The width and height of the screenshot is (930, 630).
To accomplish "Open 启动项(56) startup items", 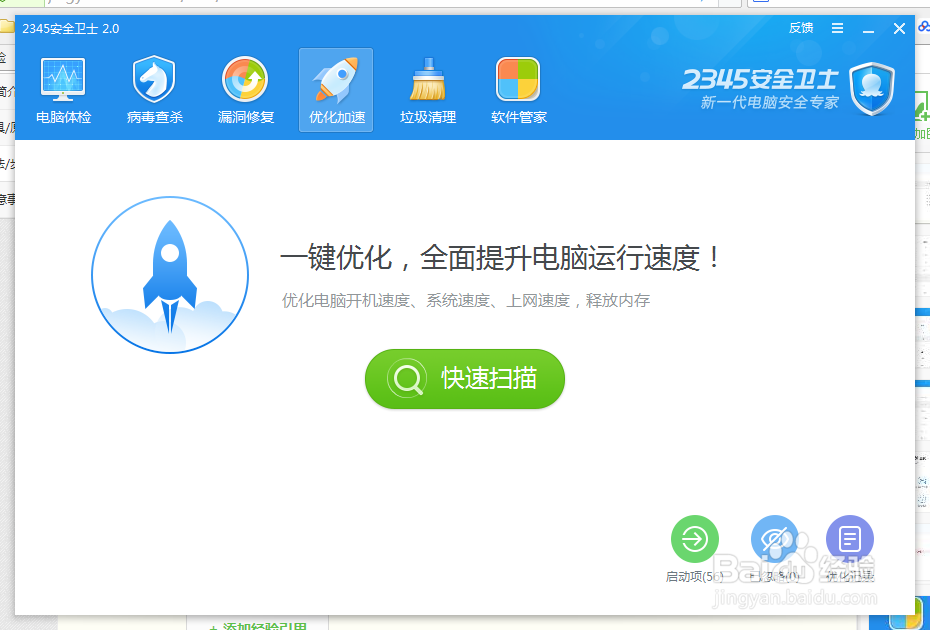I will click(x=695, y=549).
